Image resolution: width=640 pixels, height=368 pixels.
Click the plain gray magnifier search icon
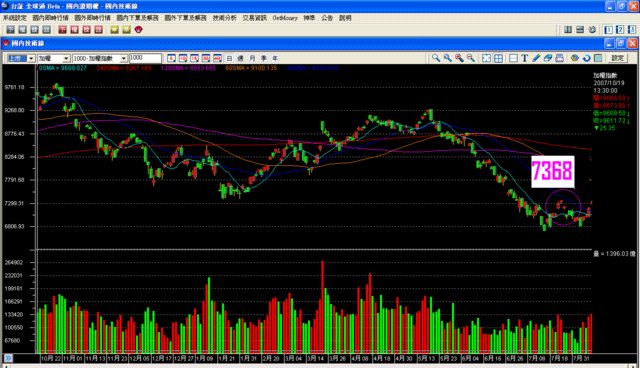click(x=436, y=58)
